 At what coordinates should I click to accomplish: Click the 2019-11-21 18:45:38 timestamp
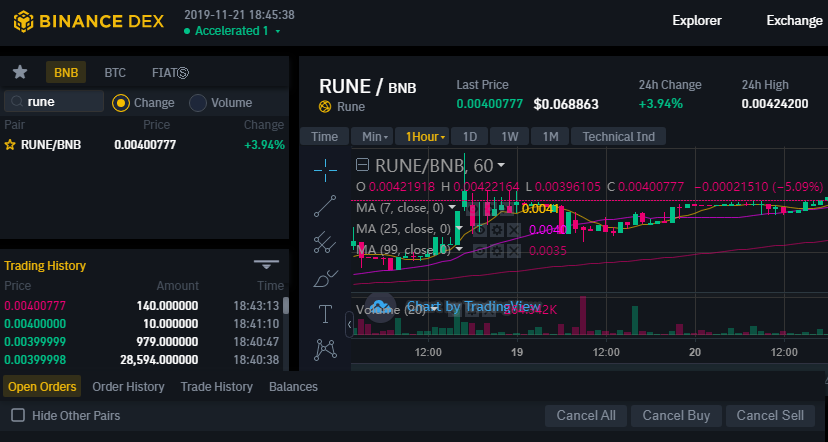click(239, 15)
